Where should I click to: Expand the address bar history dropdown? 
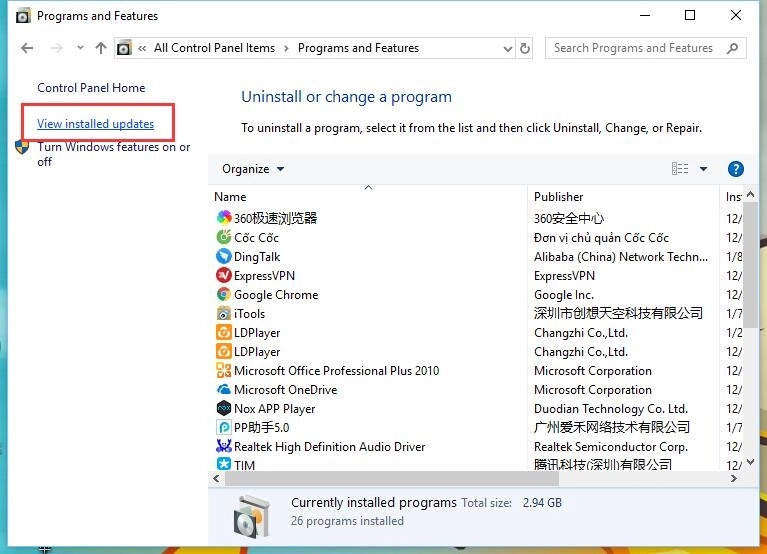(x=508, y=48)
